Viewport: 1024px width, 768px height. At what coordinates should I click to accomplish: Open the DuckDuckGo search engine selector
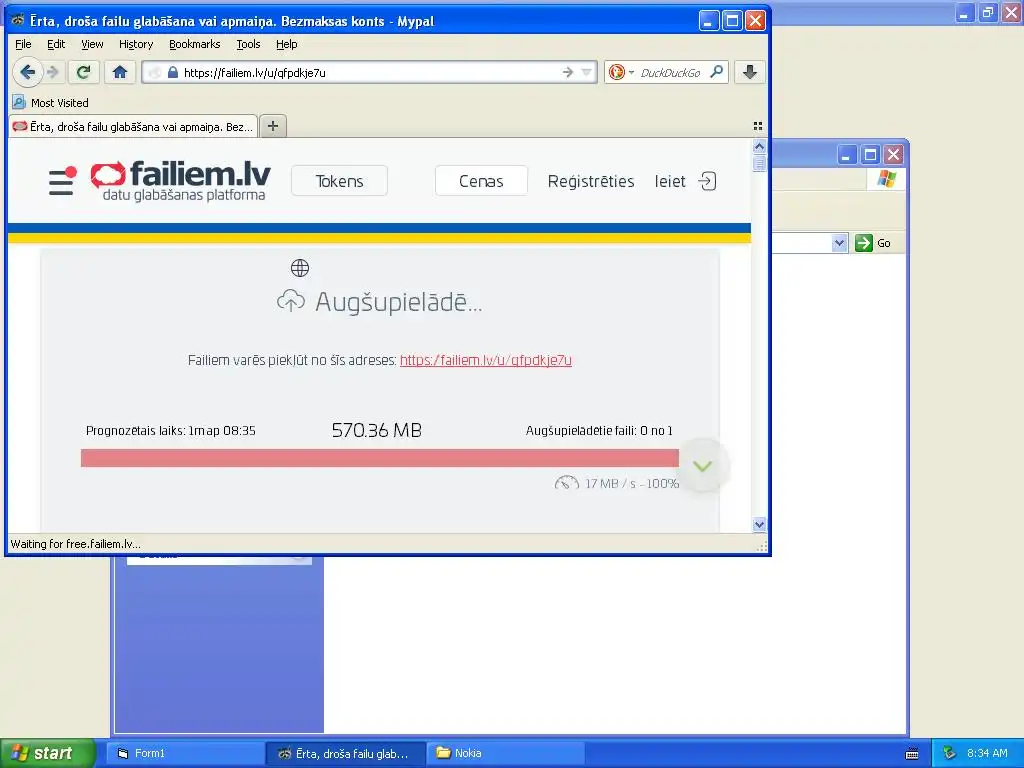pyautogui.click(x=621, y=72)
